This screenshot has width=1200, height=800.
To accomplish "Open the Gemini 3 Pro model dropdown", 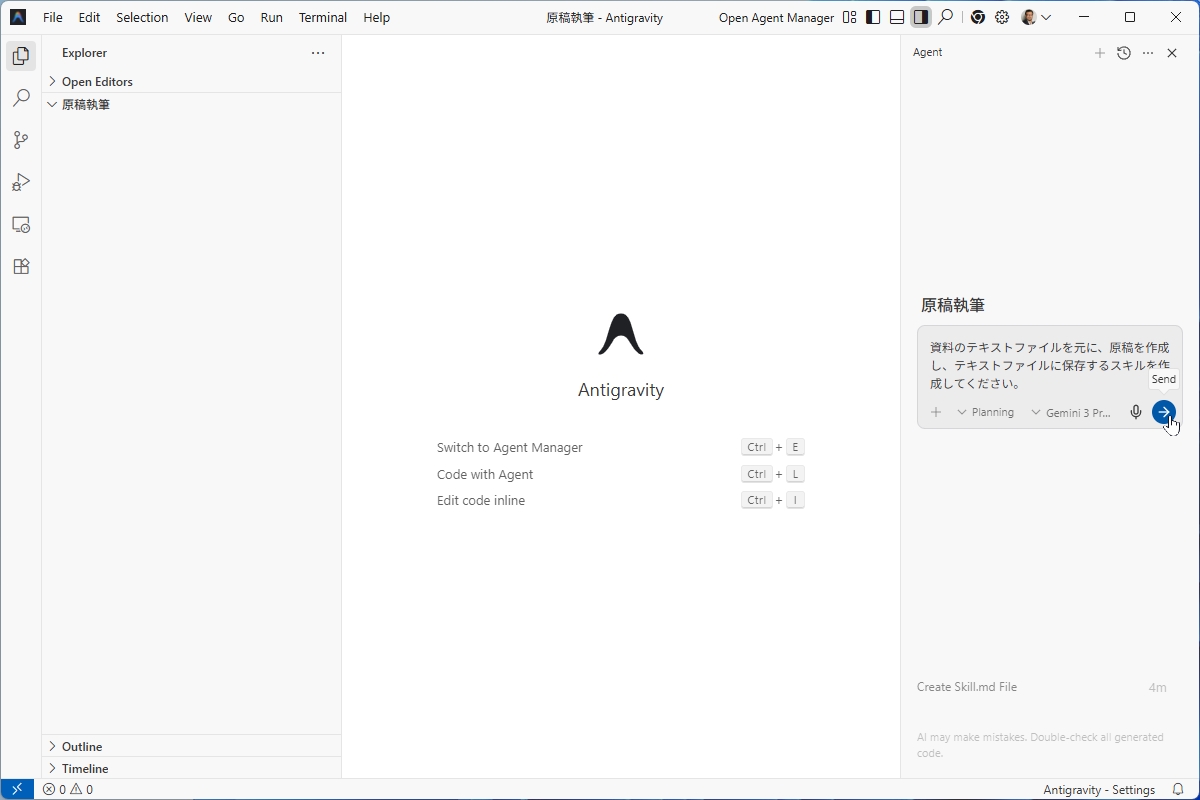I will (1071, 412).
